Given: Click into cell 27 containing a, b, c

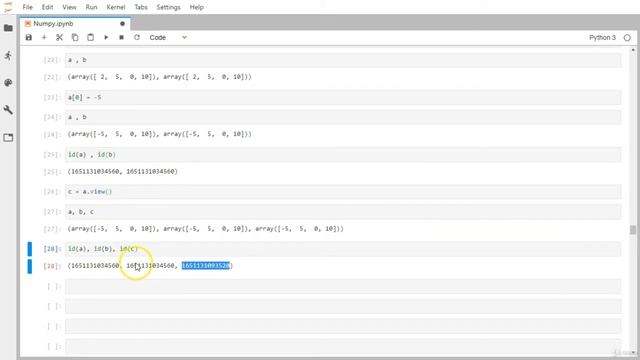Looking at the screenshot, I should coord(343,212).
